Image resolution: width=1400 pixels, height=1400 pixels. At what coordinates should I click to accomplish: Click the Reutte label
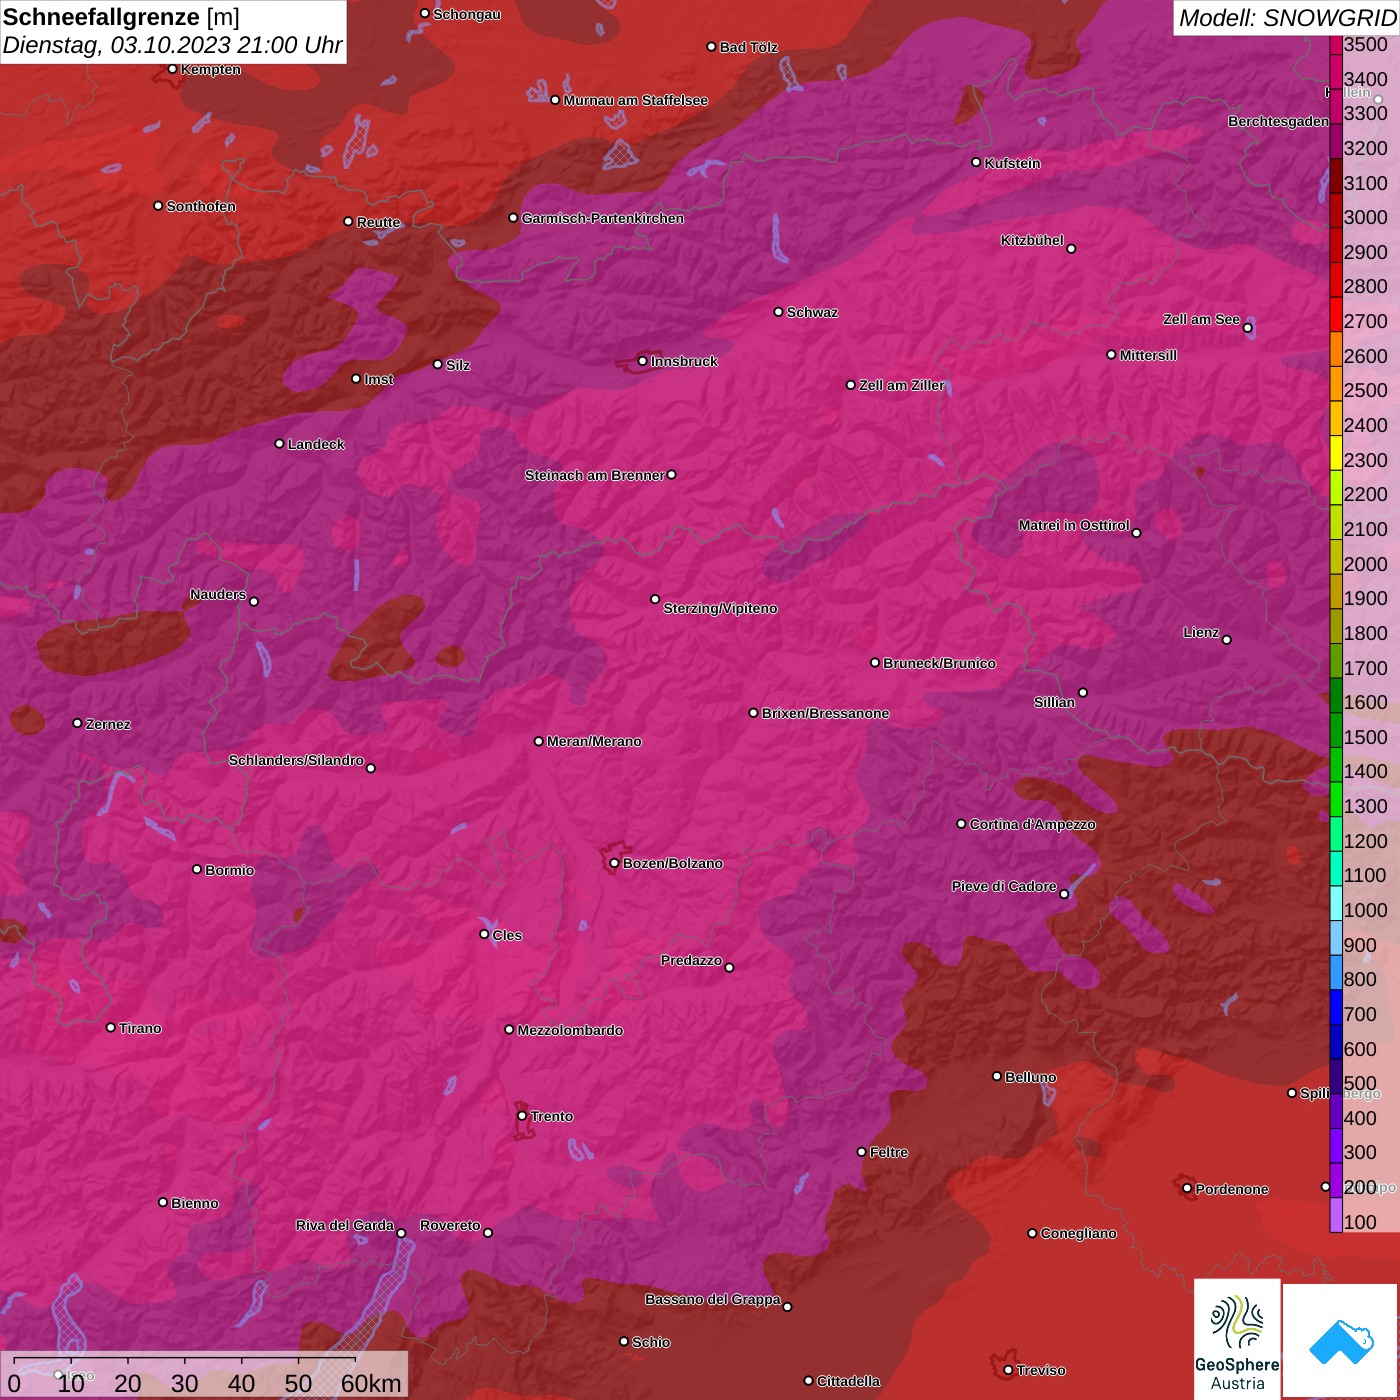(x=378, y=222)
